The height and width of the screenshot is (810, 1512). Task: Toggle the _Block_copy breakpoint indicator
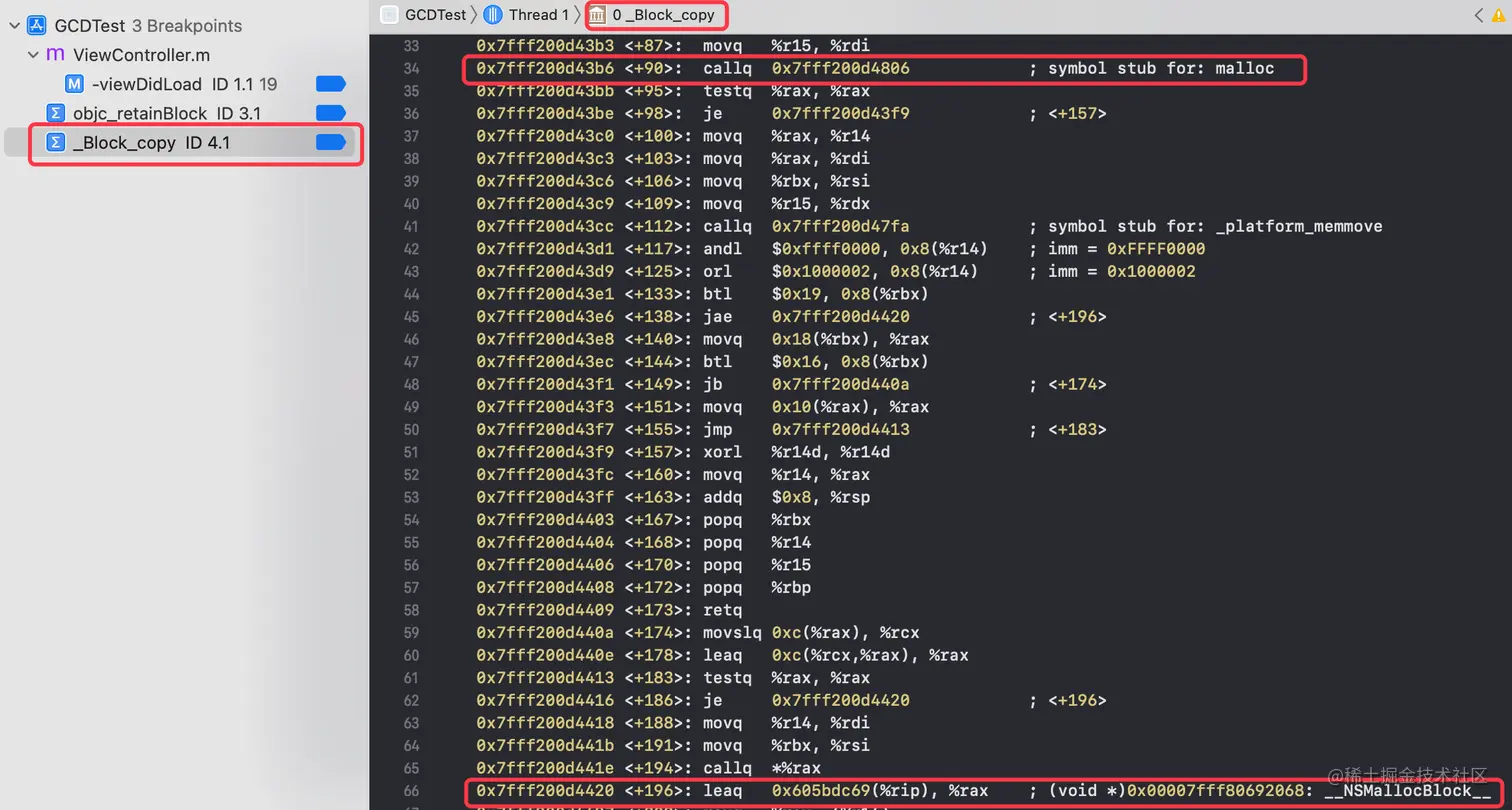(x=330, y=143)
